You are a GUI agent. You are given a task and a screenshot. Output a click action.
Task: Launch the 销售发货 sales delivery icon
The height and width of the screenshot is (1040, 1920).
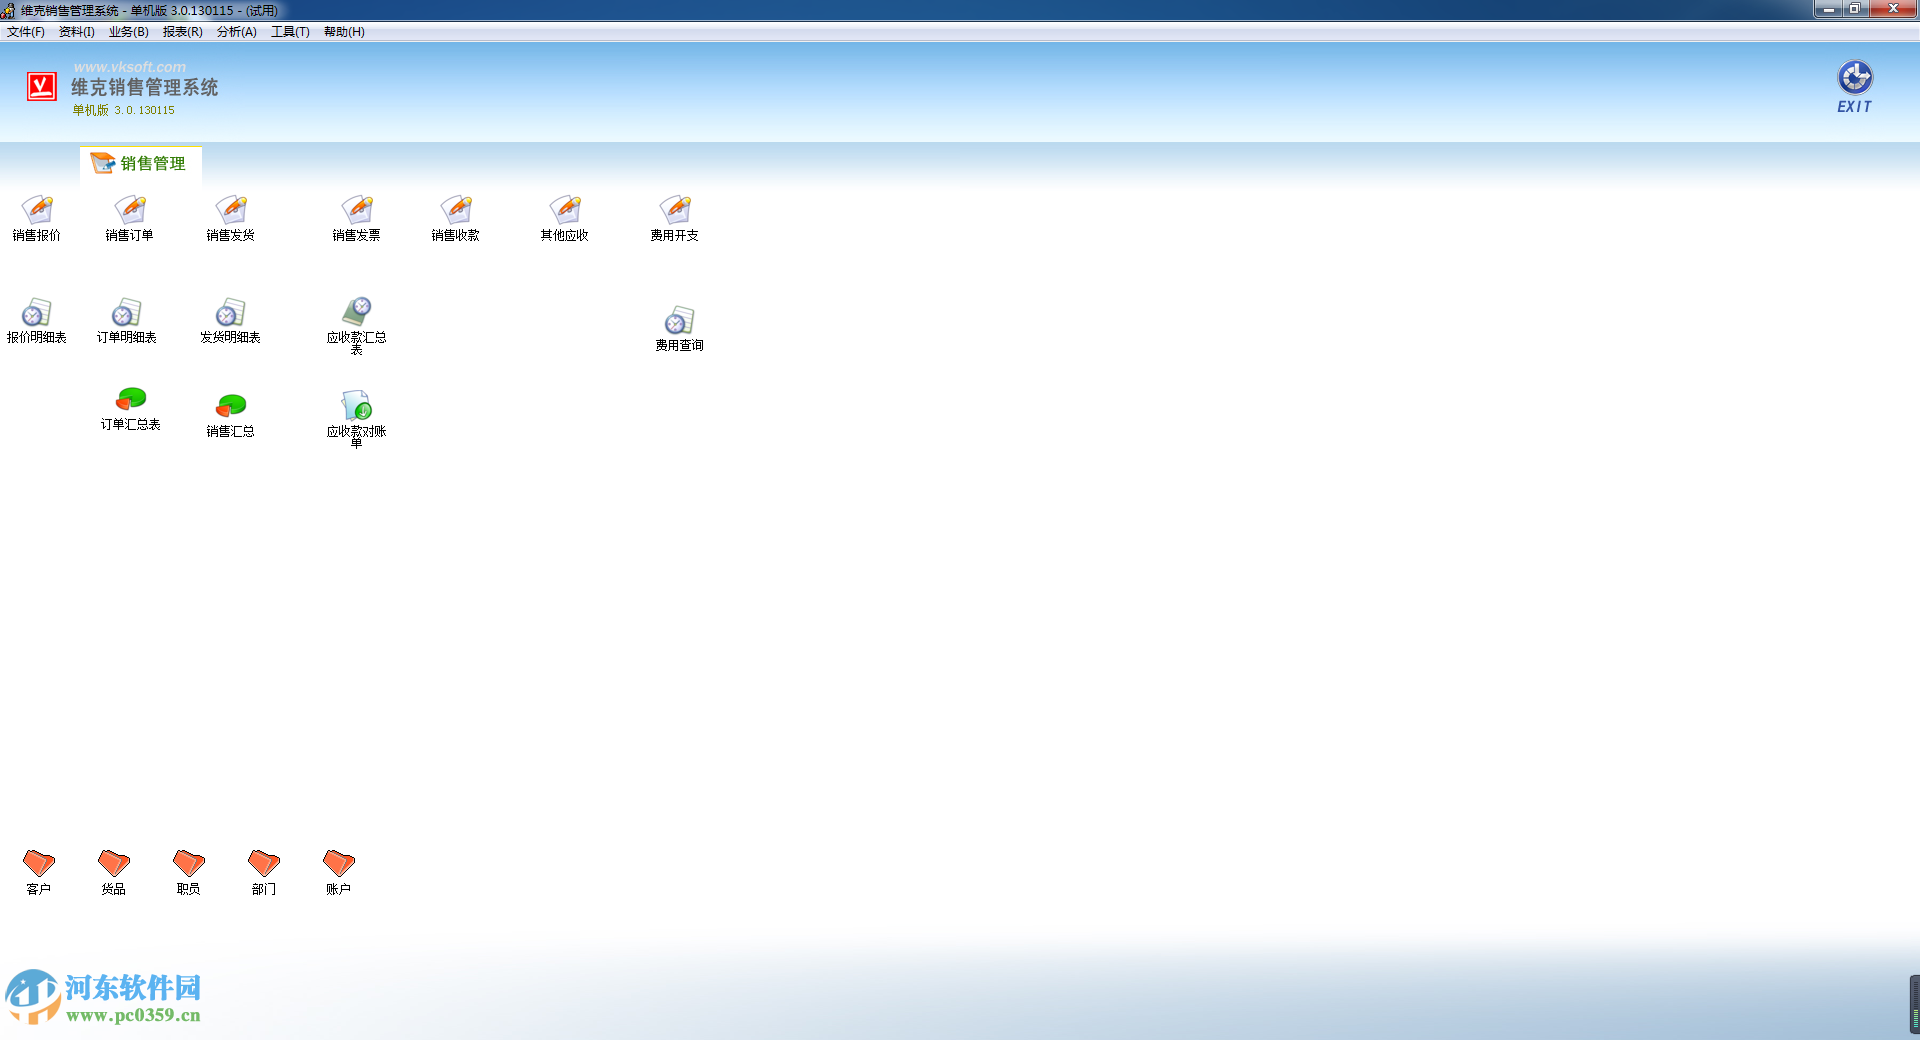coord(231,218)
